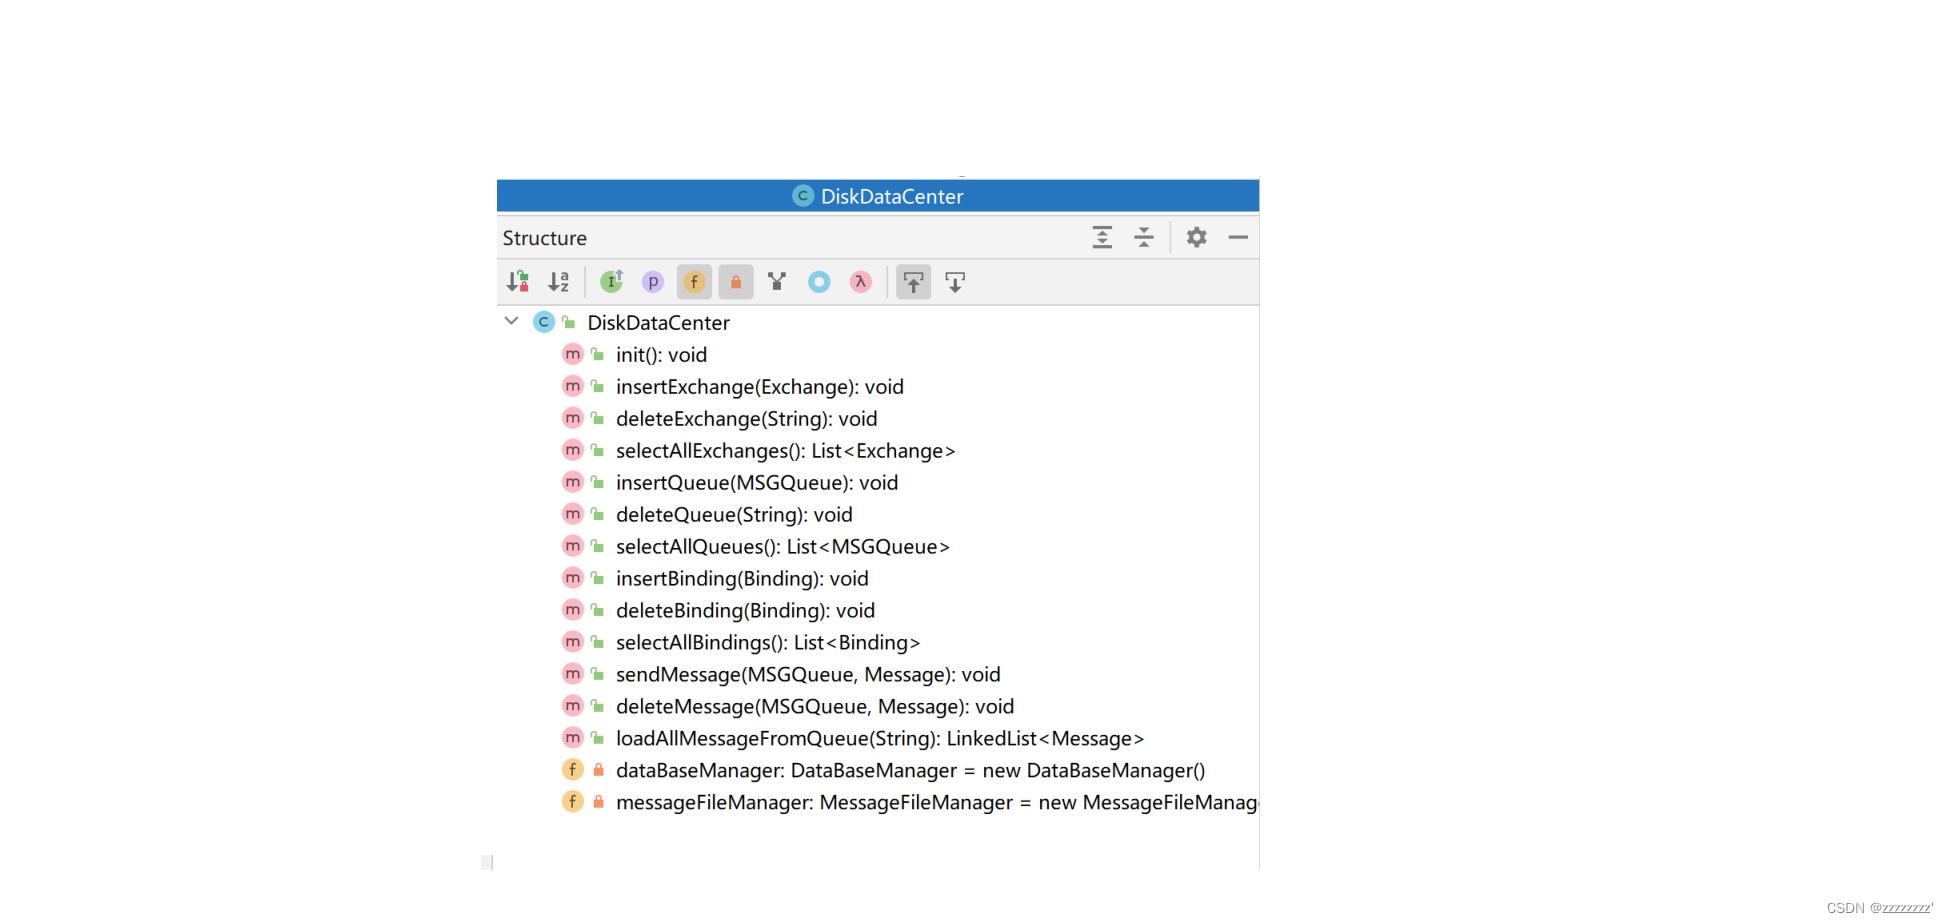
Task: Select dataBaseManager field row
Action: 911,771
